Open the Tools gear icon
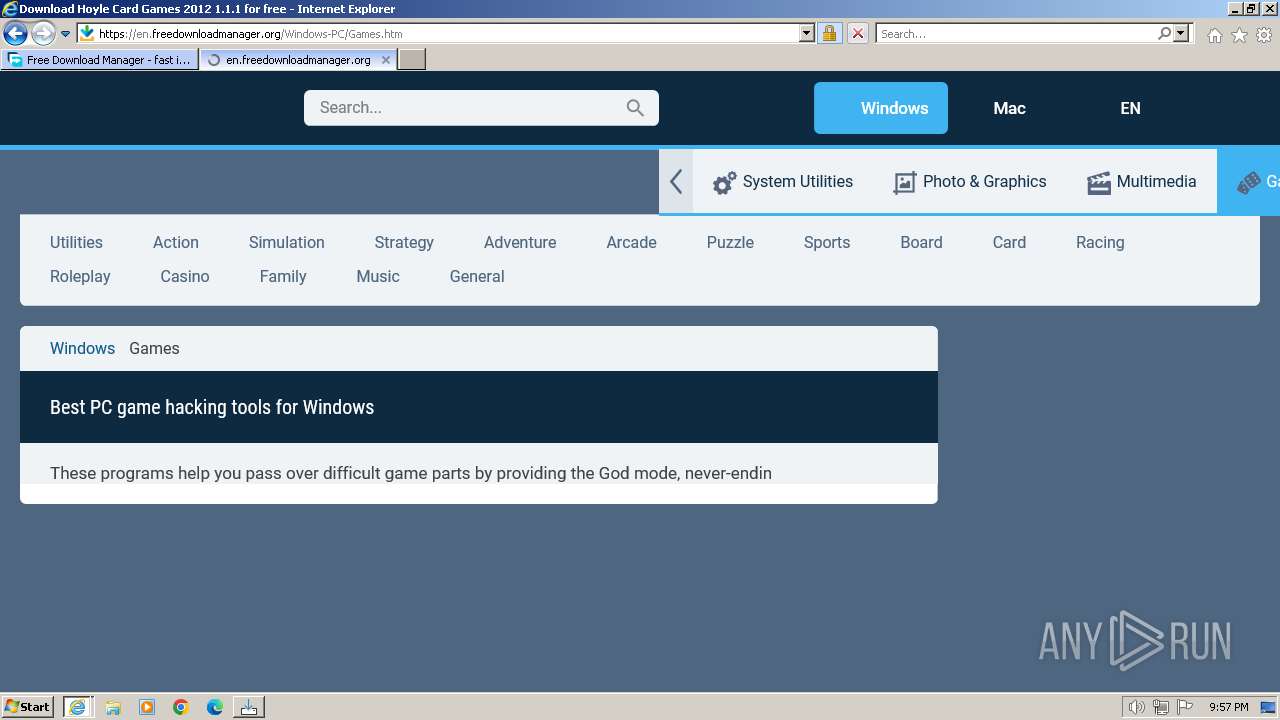The image size is (1280, 720). (x=1264, y=35)
